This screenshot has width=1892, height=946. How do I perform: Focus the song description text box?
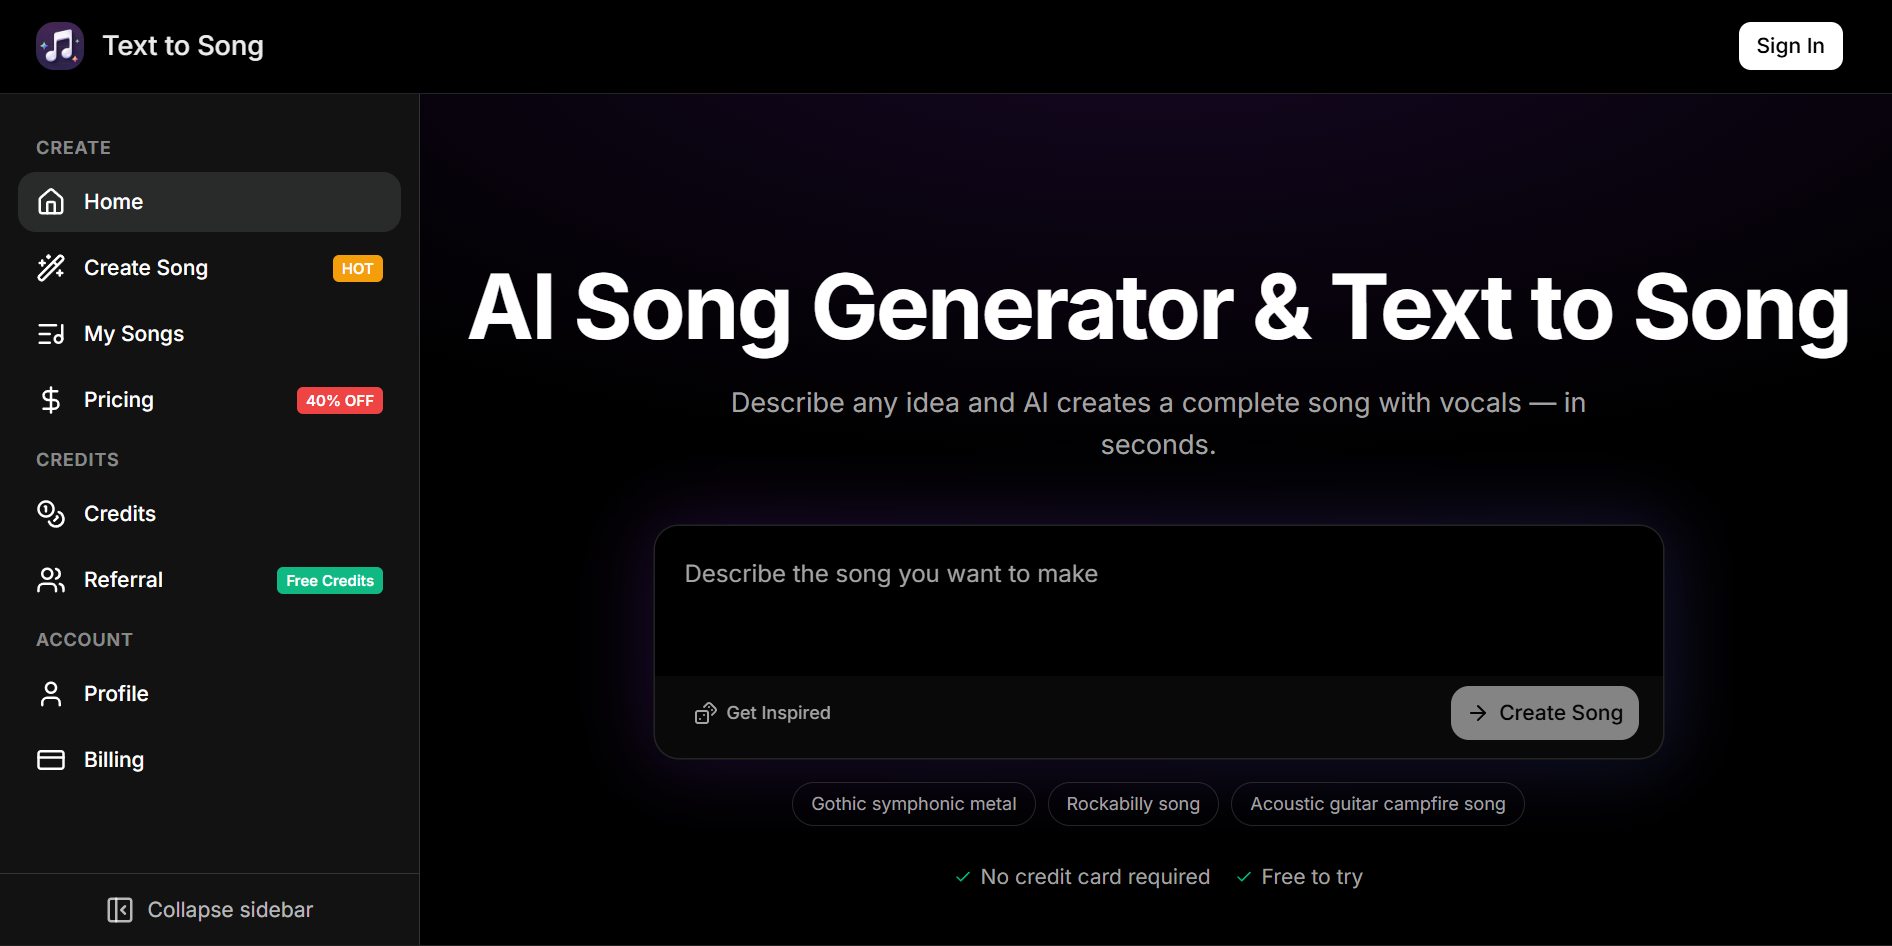click(1158, 602)
